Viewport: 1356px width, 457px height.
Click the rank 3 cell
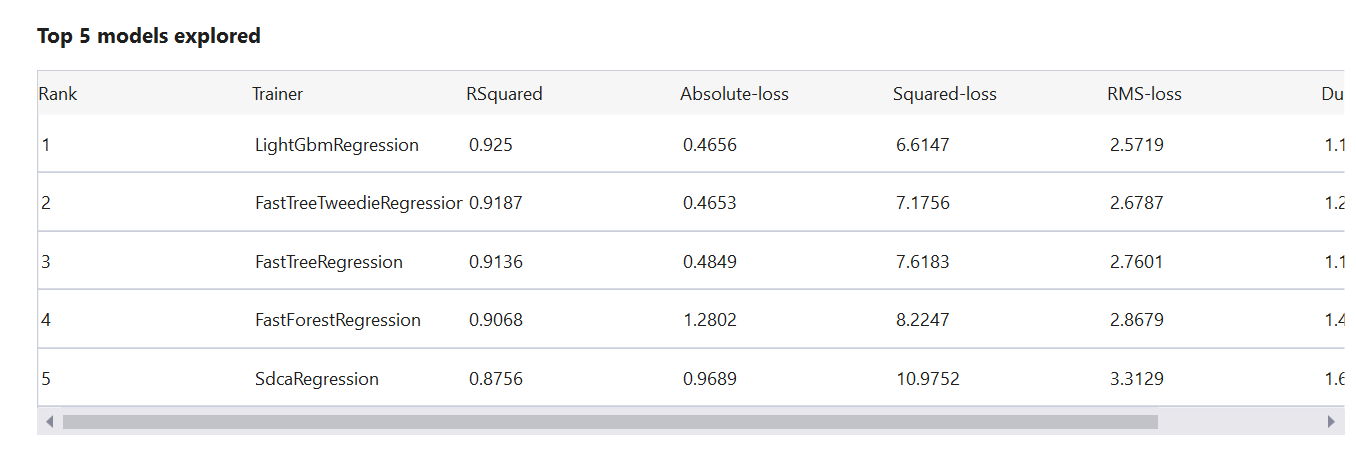point(46,262)
